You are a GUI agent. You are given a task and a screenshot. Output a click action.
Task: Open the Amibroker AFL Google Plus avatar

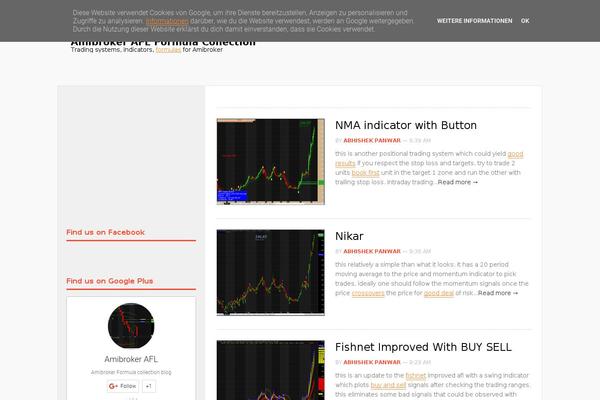click(131, 326)
